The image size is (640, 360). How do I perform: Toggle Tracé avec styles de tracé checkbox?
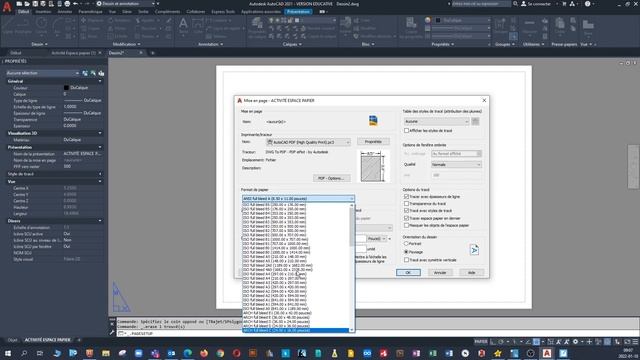coord(407,211)
